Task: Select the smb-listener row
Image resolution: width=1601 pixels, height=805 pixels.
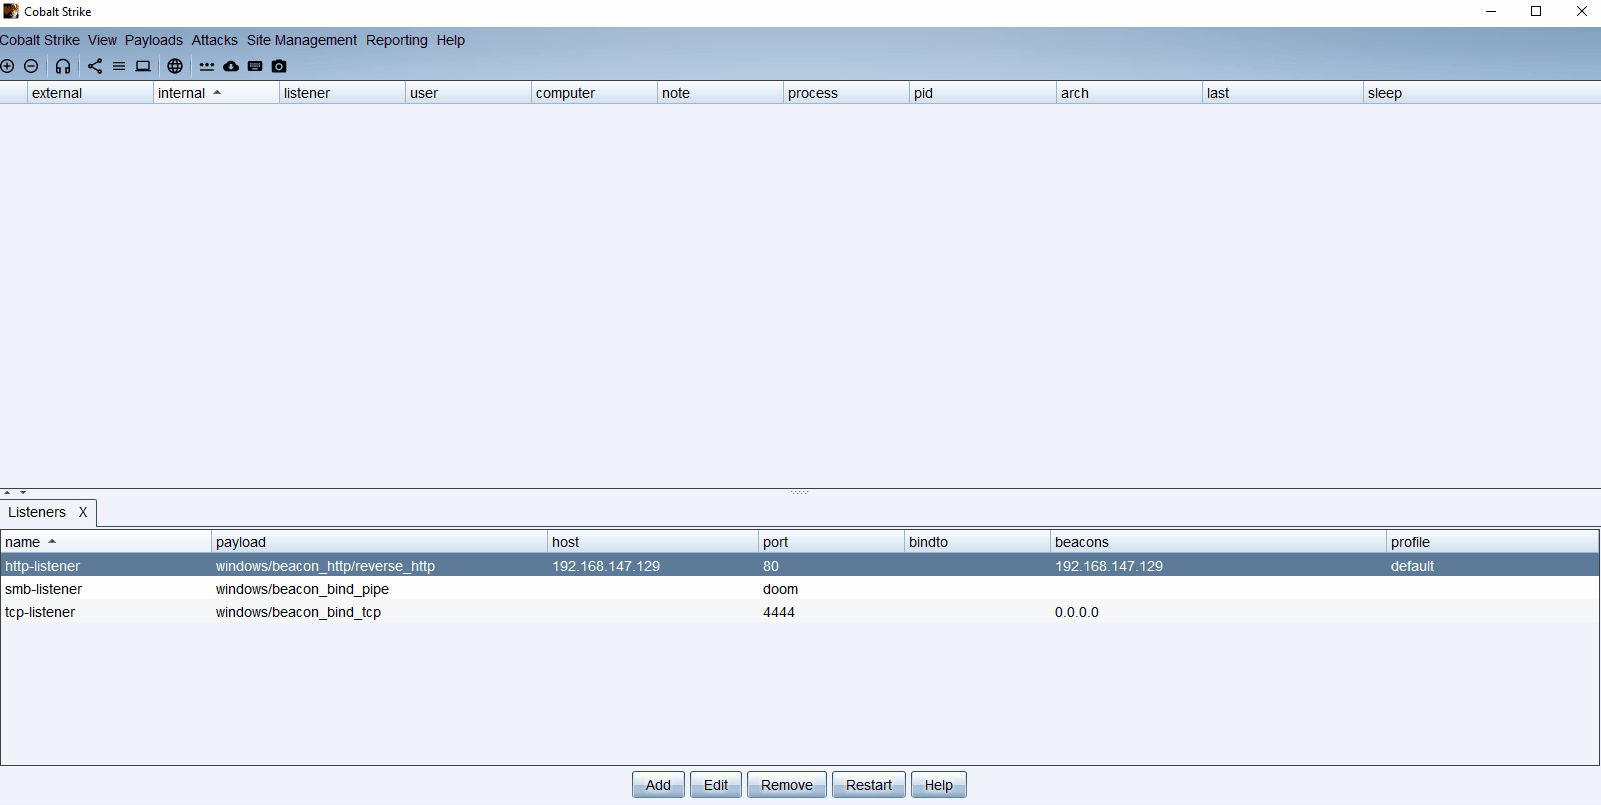Action: tap(44, 589)
